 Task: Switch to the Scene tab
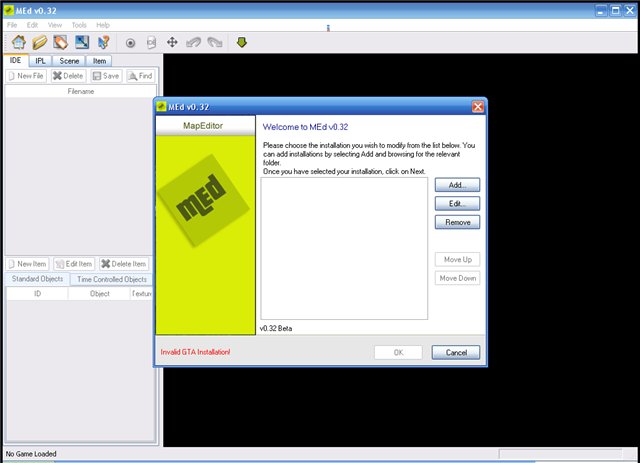click(x=69, y=60)
